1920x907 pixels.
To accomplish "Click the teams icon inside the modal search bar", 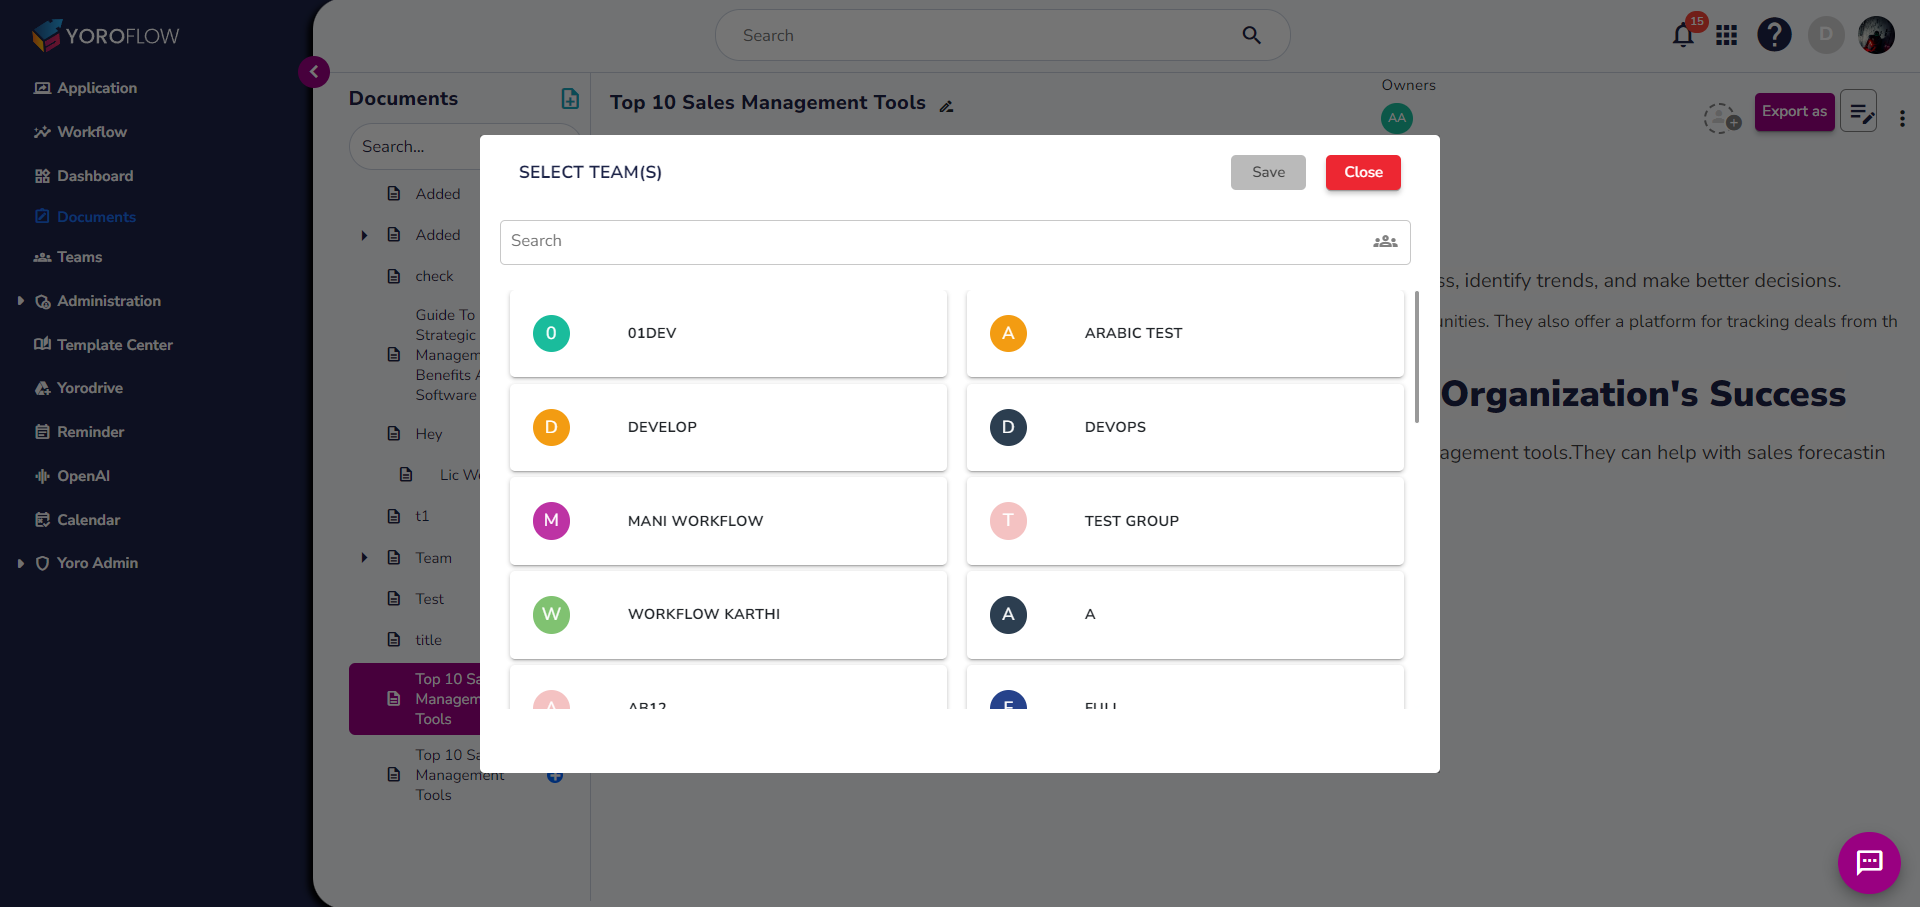I will (x=1384, y=241).
